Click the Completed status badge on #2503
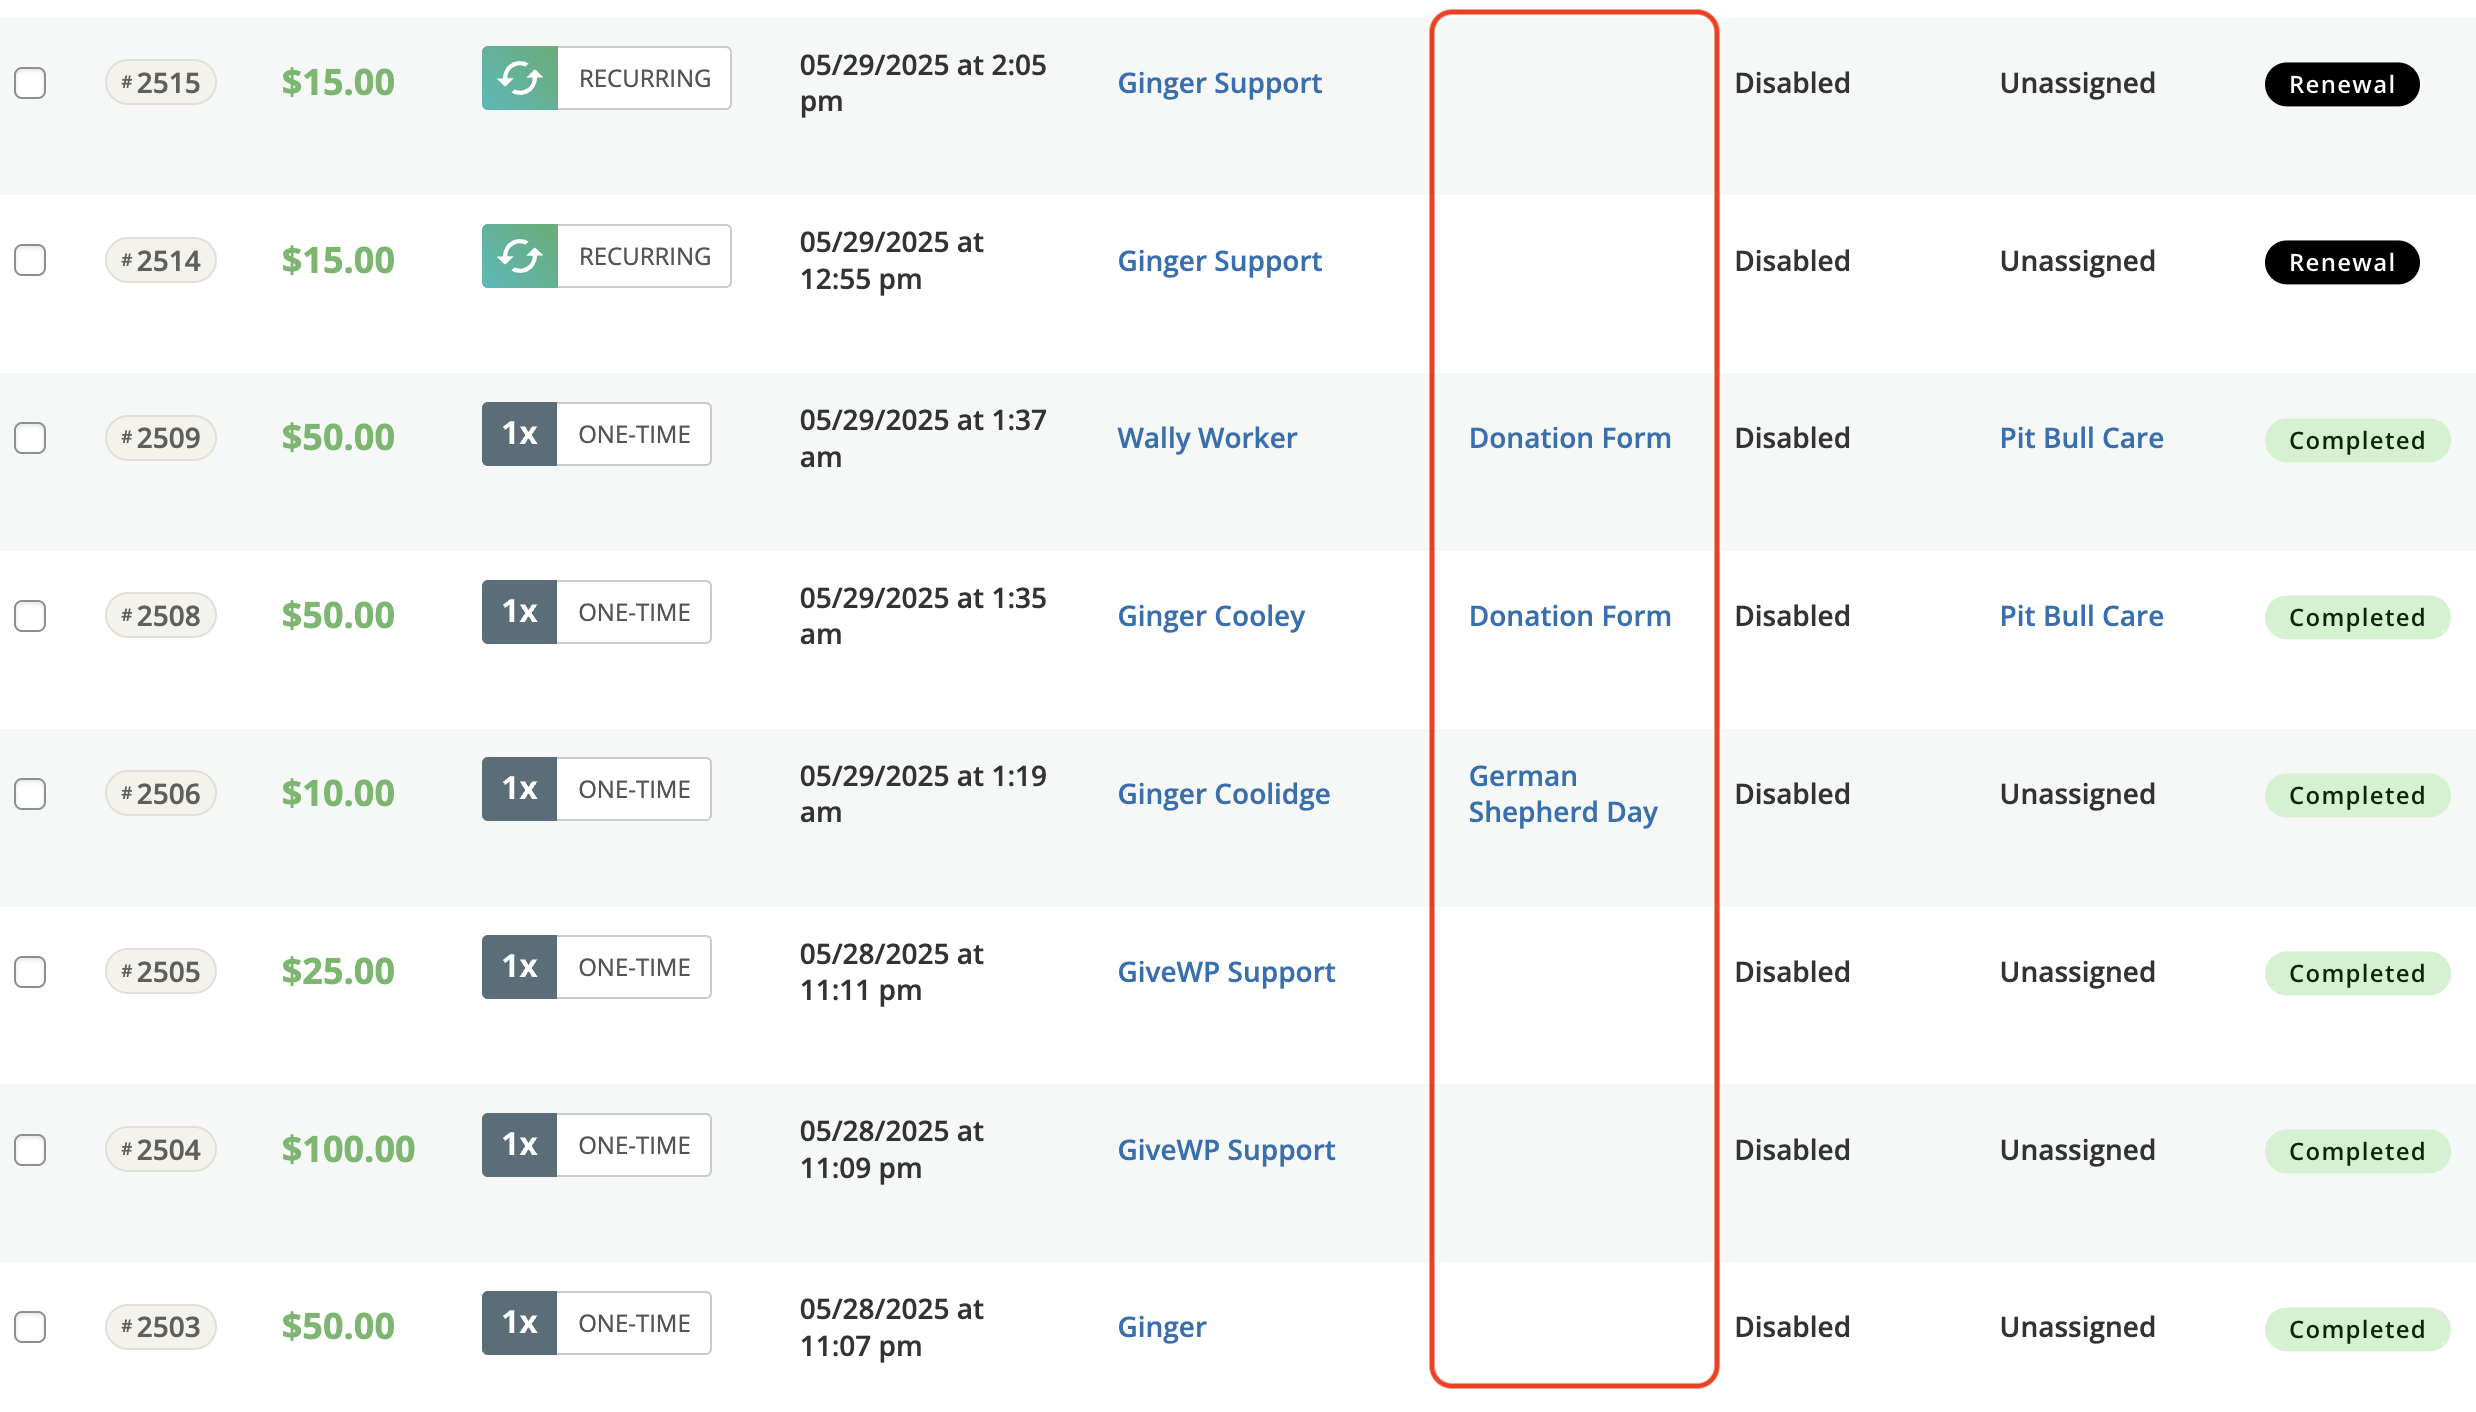 click(2357, 1329)
